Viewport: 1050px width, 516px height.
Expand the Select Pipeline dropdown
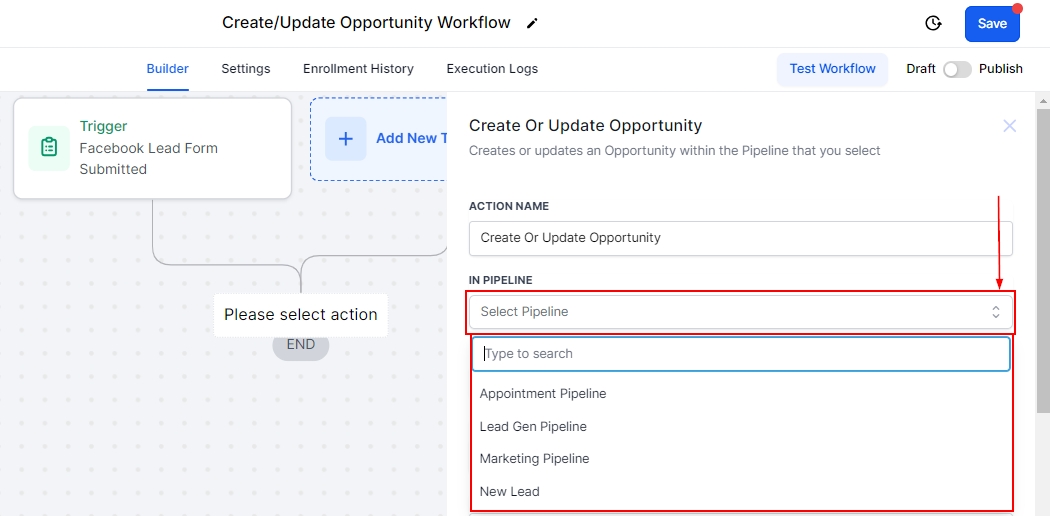click(740, 312)
